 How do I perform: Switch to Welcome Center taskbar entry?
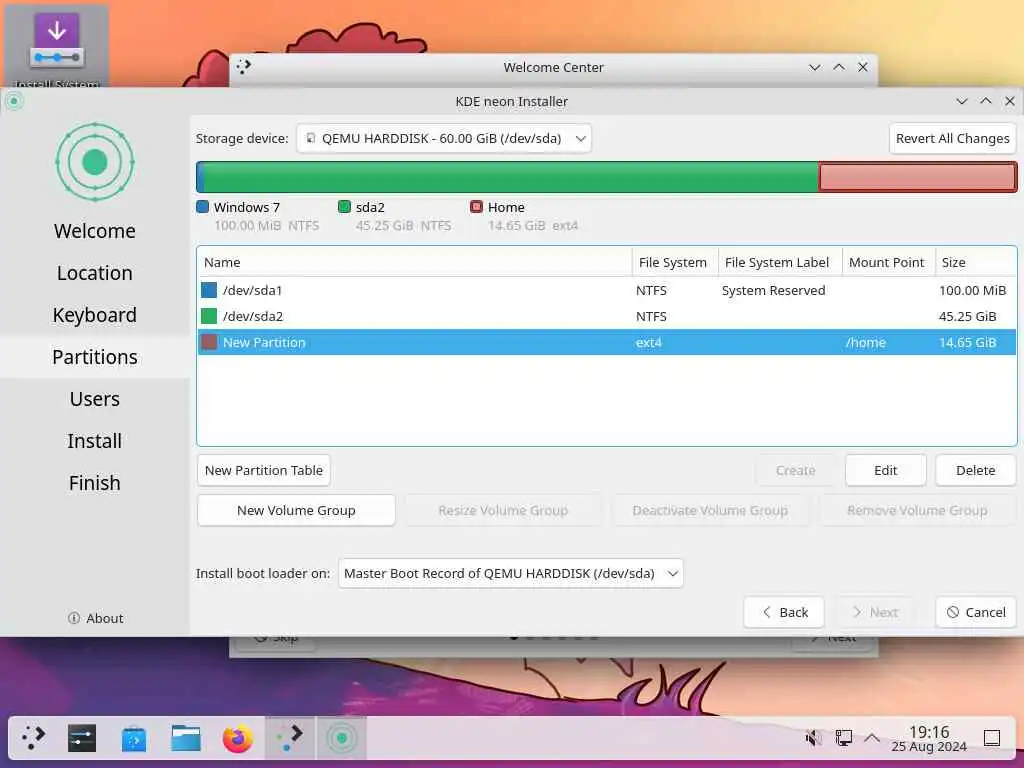[290, 738]
